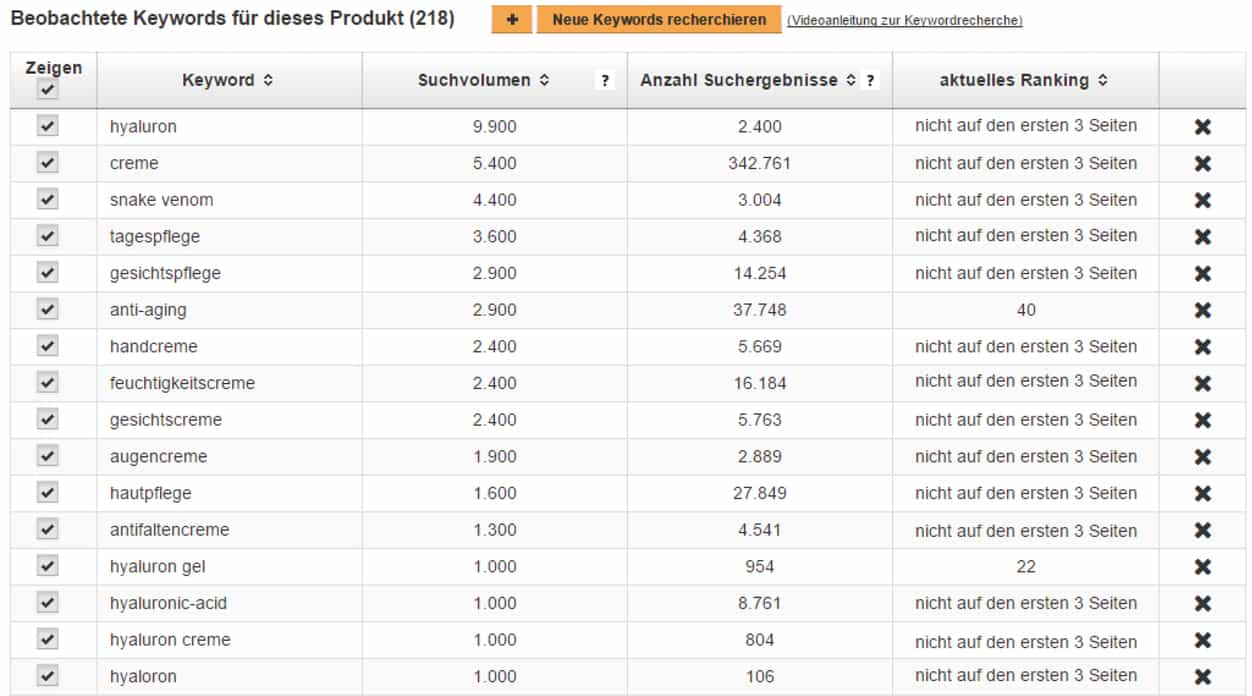Viewport: 1252px width, 696px height.
Task: Toggle the Zeigen select-all checkbox
Action: pyautogui.click(x=47, y=90)
